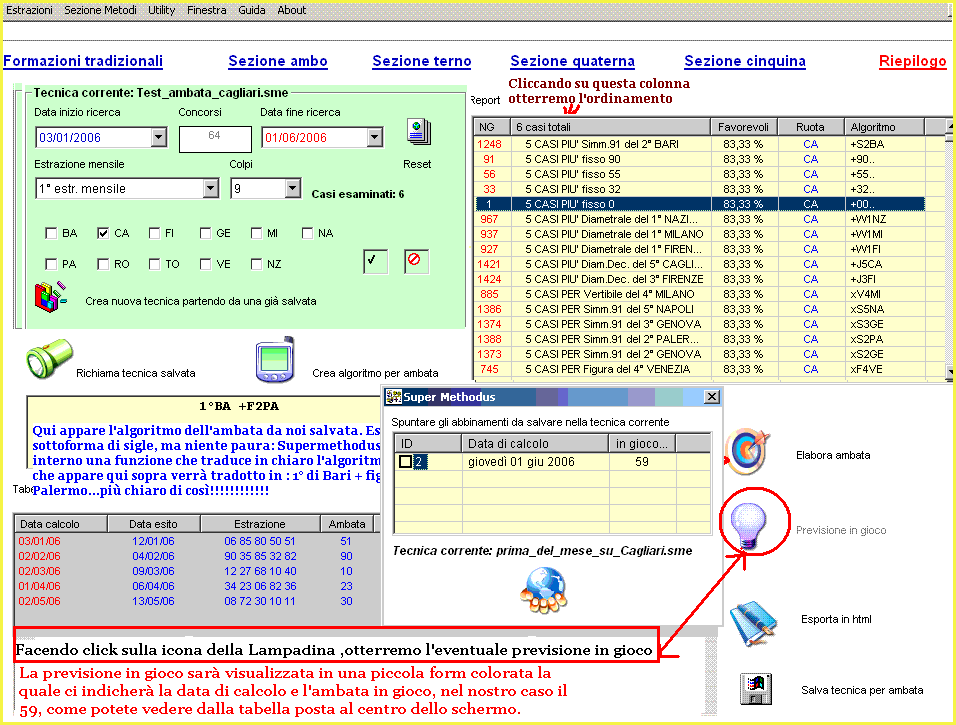Toggle the NZ wheel checkbox
Screen dimensions: 956x725
click(256, 264)
